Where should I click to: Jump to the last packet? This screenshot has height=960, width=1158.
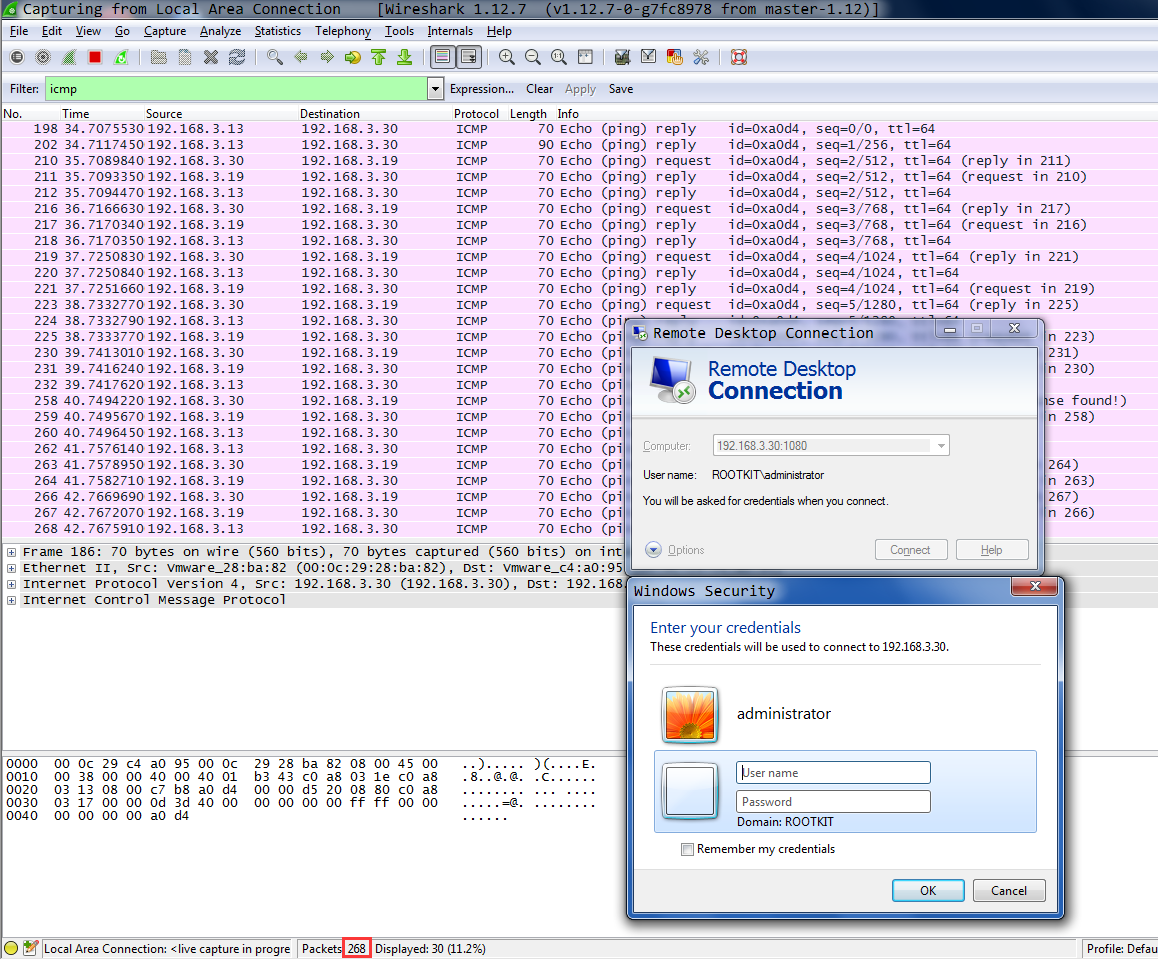pos(405,57)
